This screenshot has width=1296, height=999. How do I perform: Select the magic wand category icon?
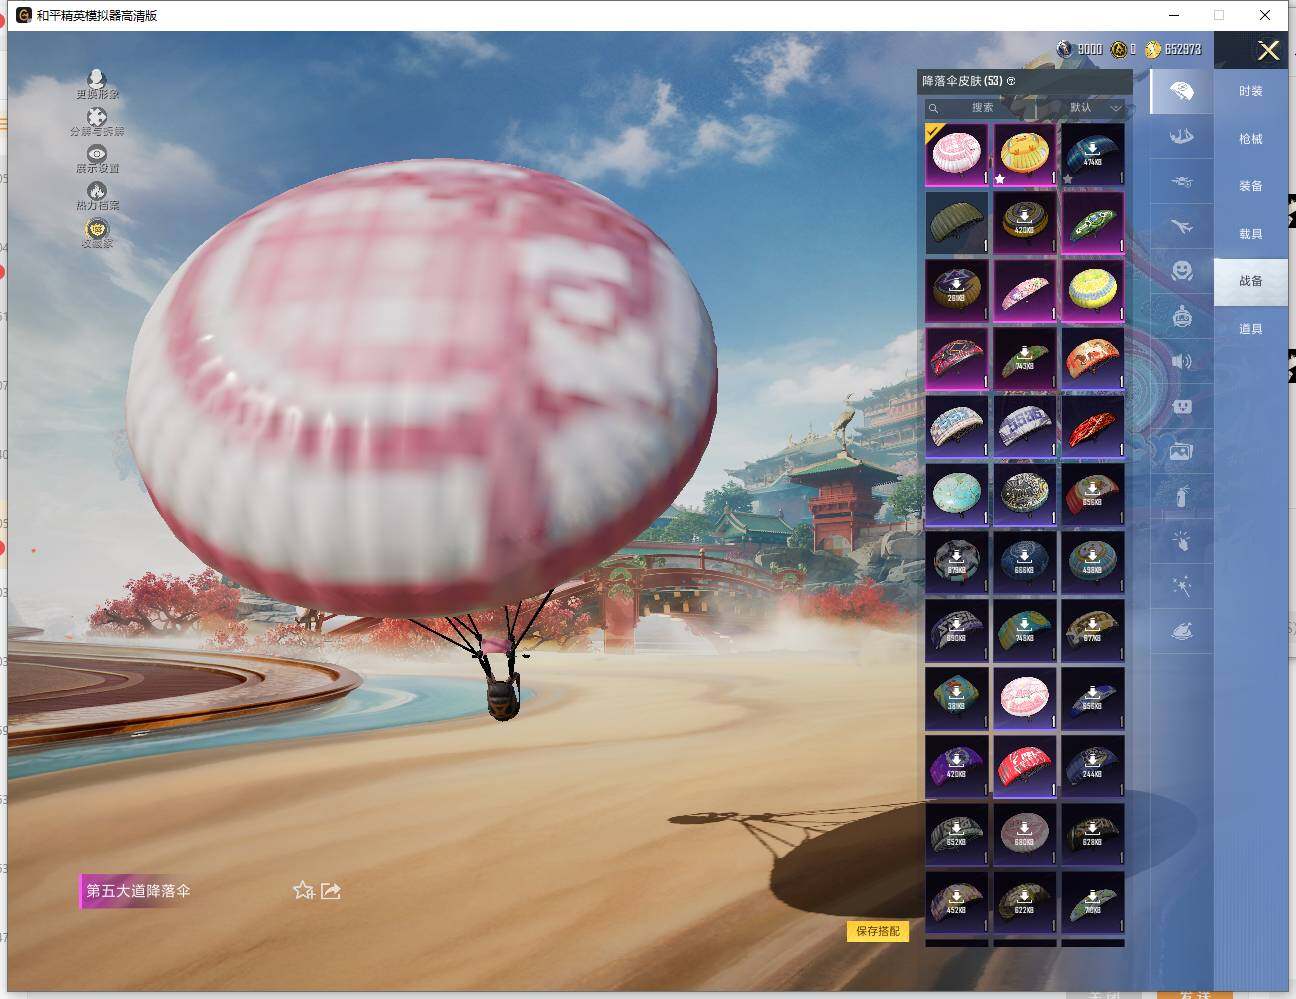coord(1181,586)
